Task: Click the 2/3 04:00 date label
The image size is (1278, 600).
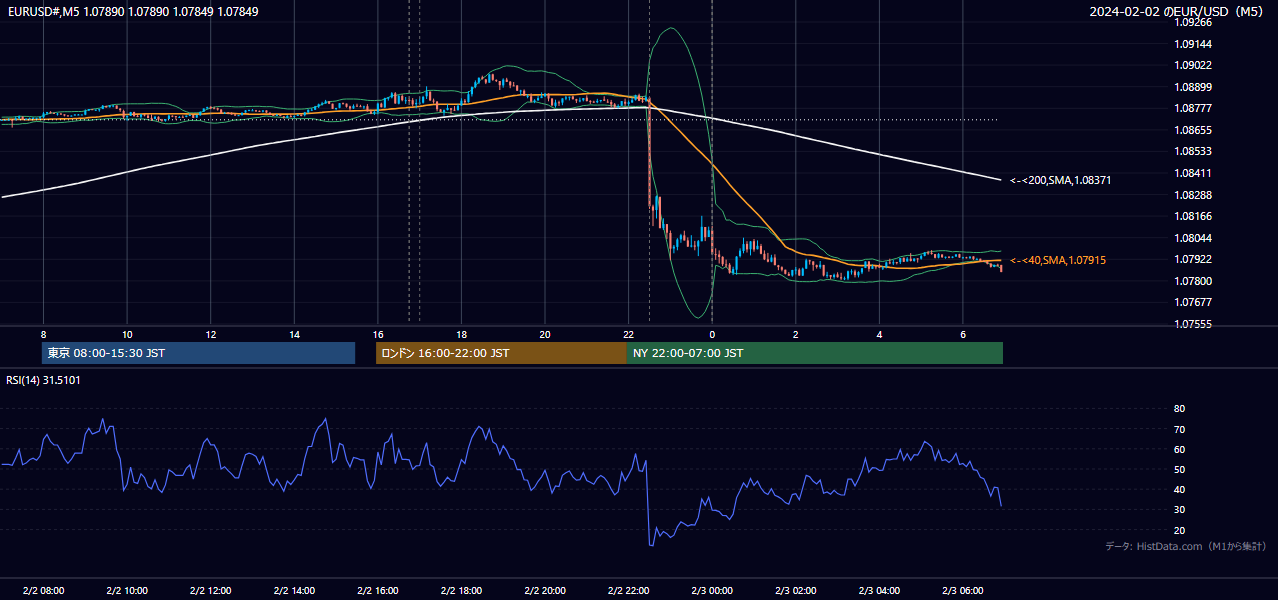Action: point(879,590)
